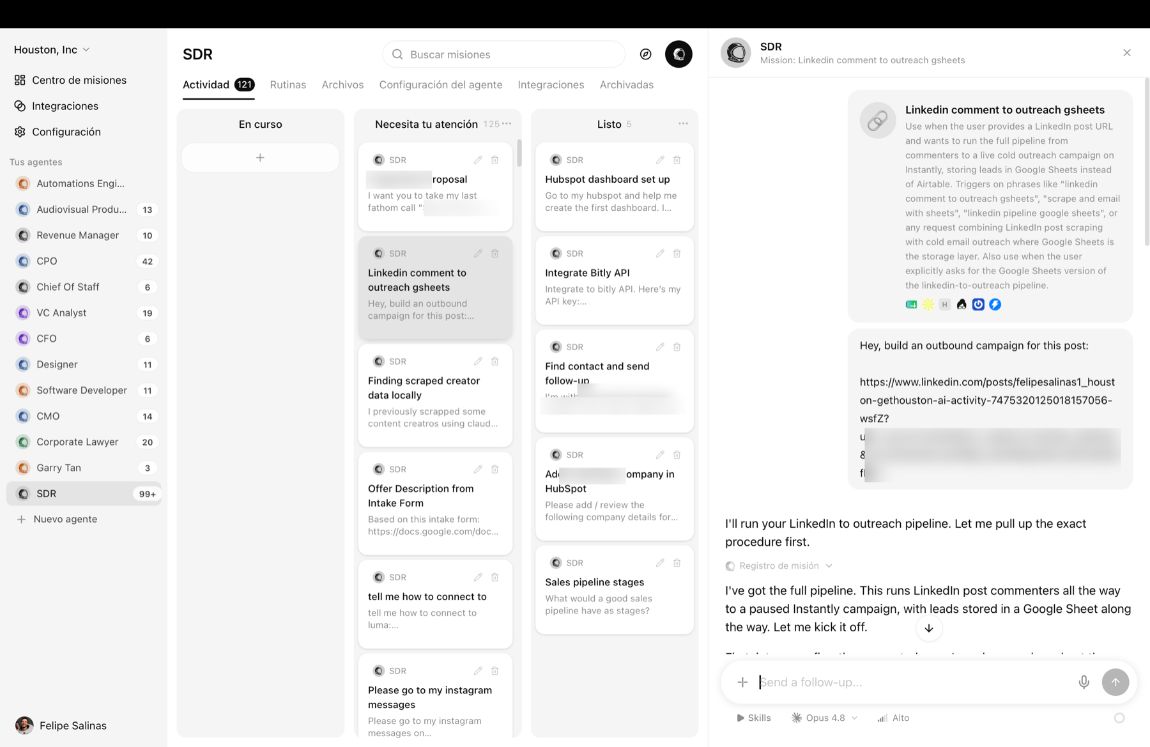Open the Integrate Bitly API mission card
Image resolution: width=1150 pixels, height=747 pixels.
click(x=615, y=281)
